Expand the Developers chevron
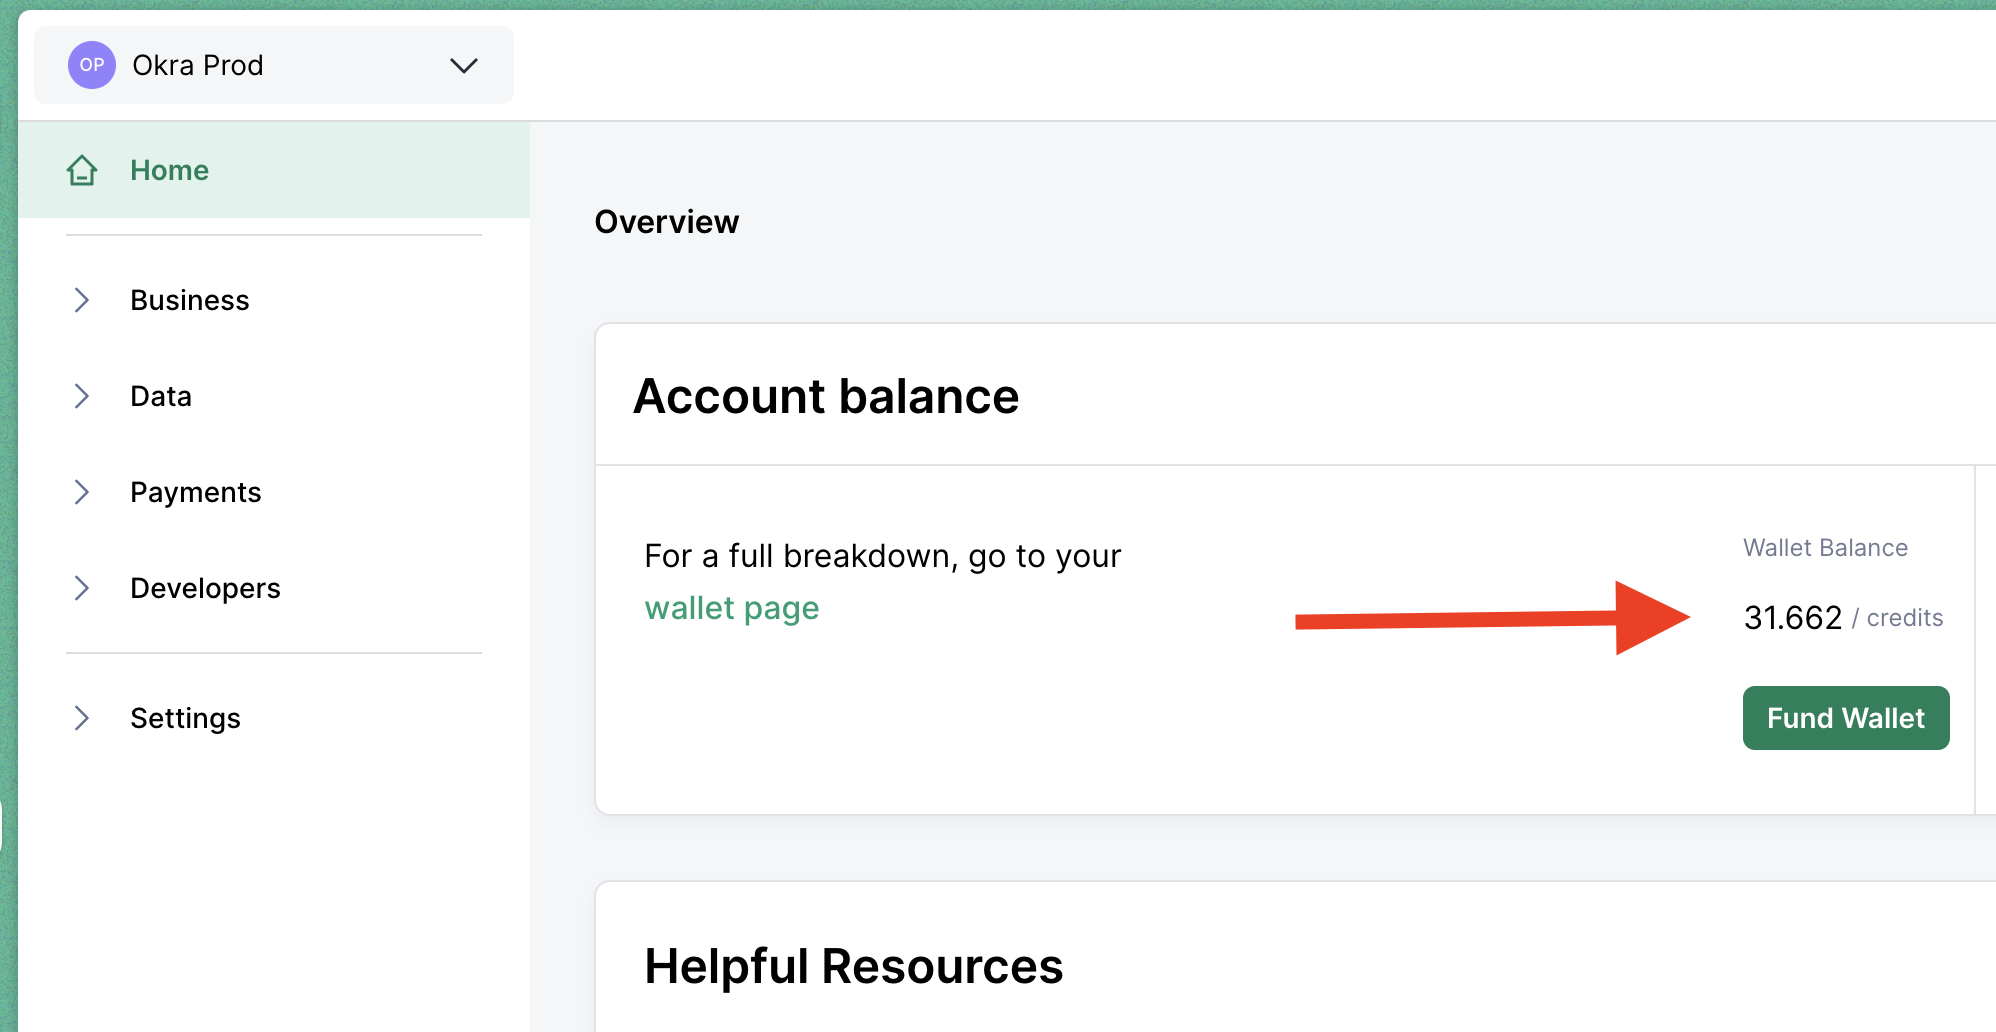This screenshot has height=1032, width=1996. coord(82,588)
